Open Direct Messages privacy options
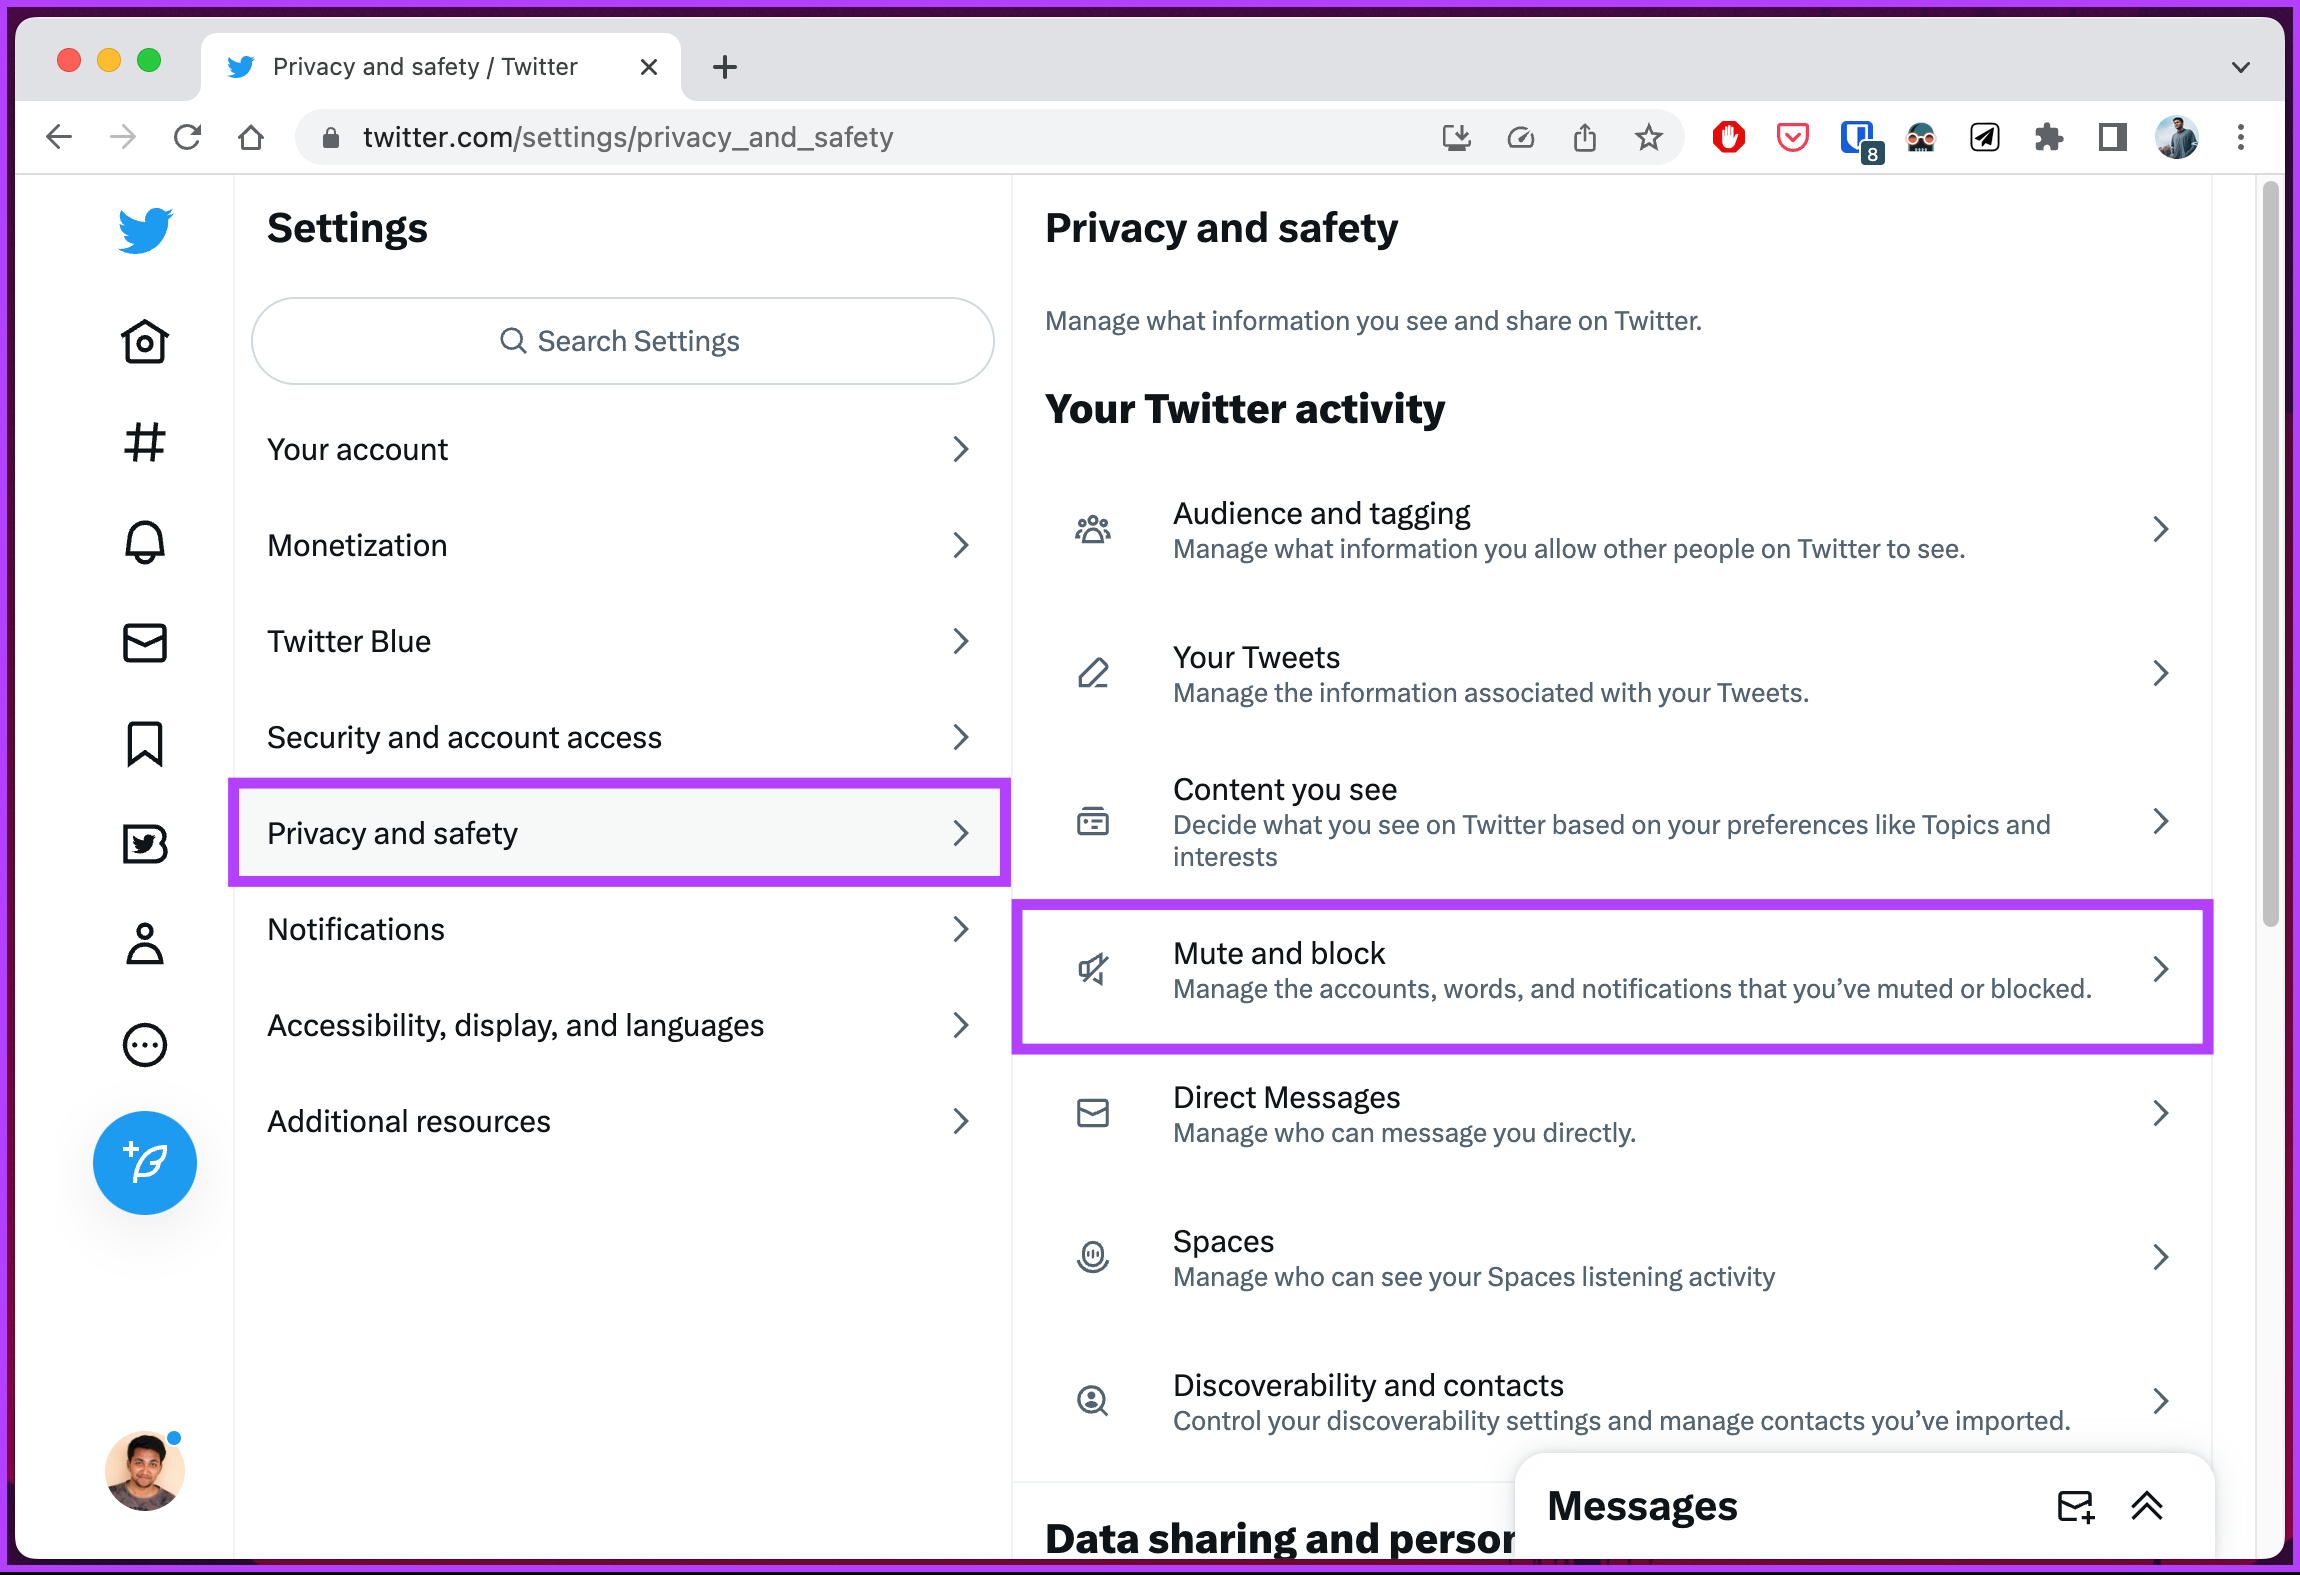 pos(1611,1114)
